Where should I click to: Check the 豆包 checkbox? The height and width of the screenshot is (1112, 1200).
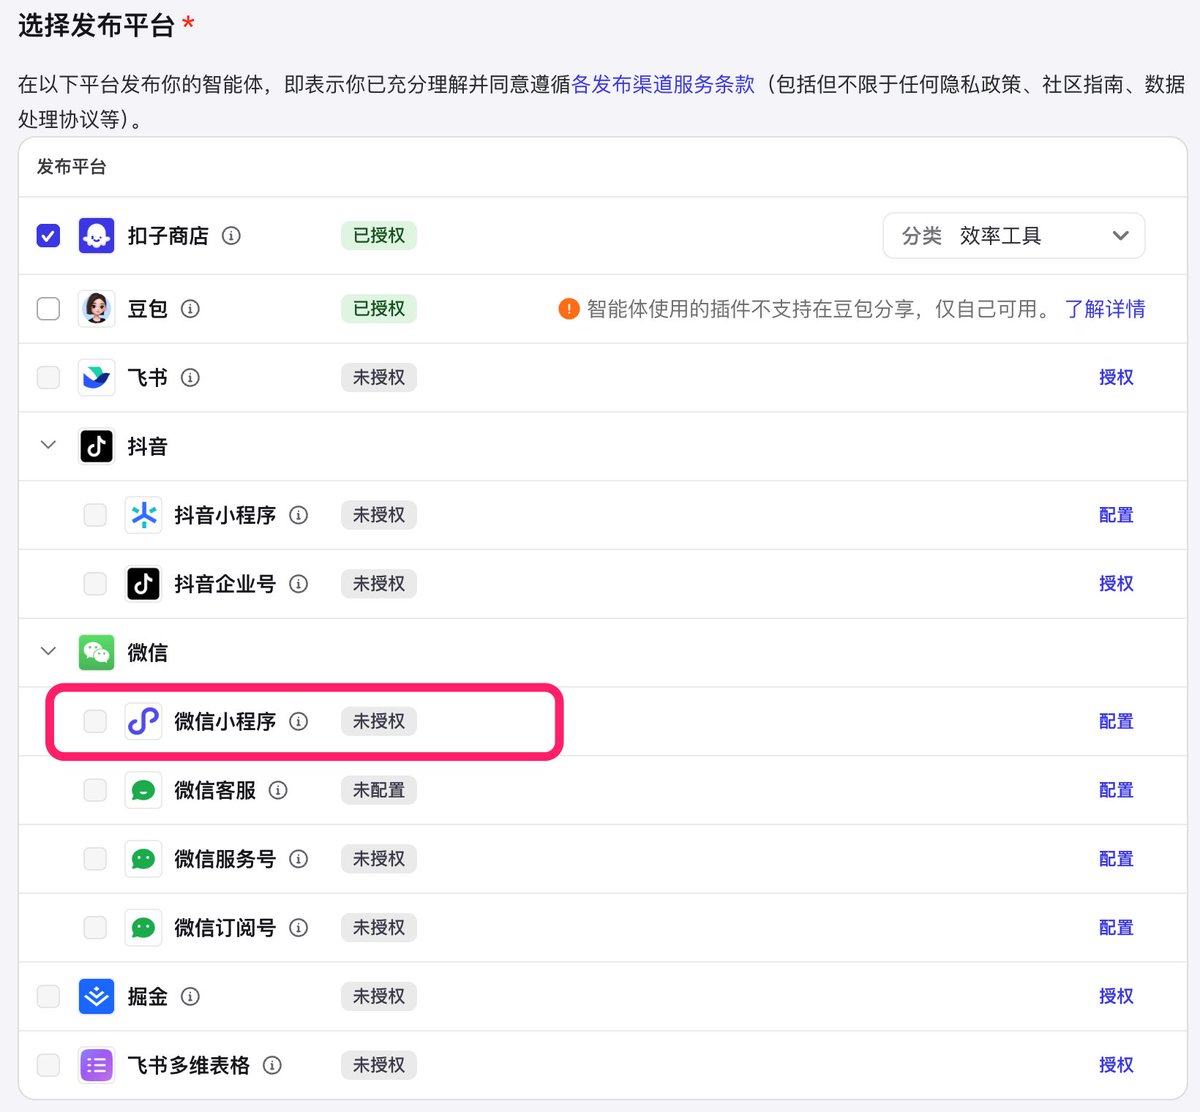(x=48, y=309)
